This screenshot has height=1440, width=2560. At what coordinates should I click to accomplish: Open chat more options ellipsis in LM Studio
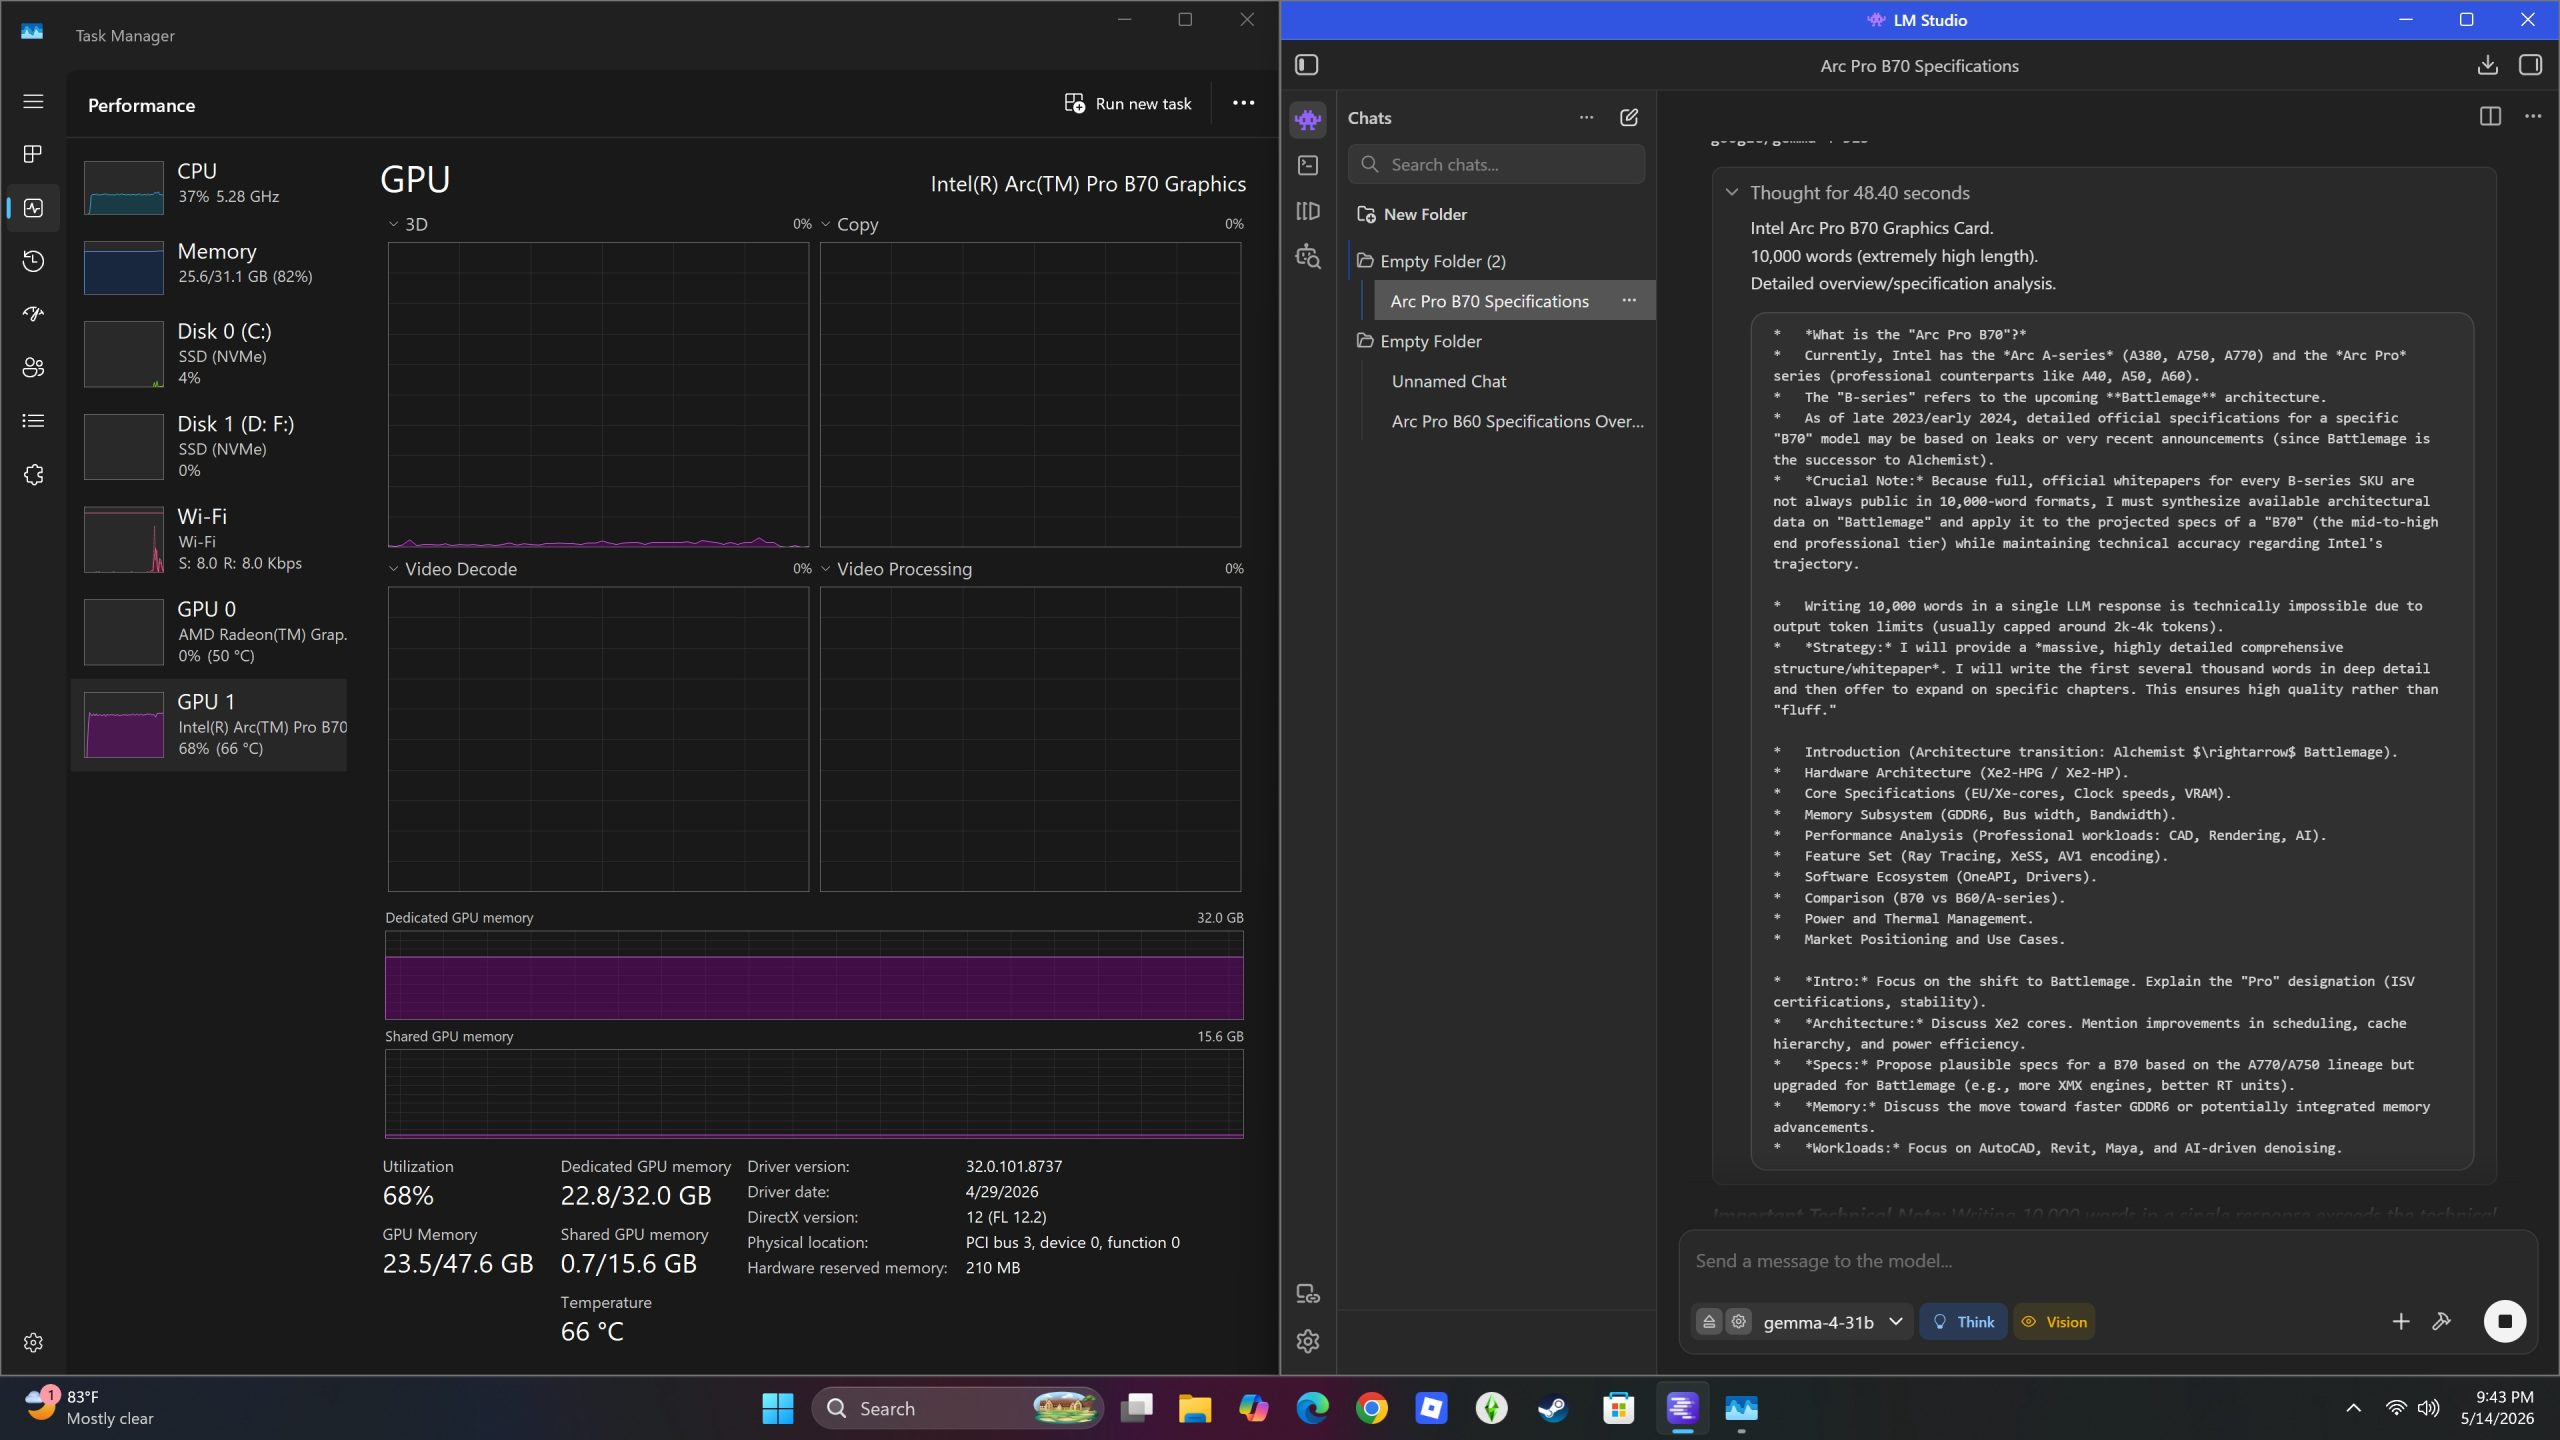2533,117
